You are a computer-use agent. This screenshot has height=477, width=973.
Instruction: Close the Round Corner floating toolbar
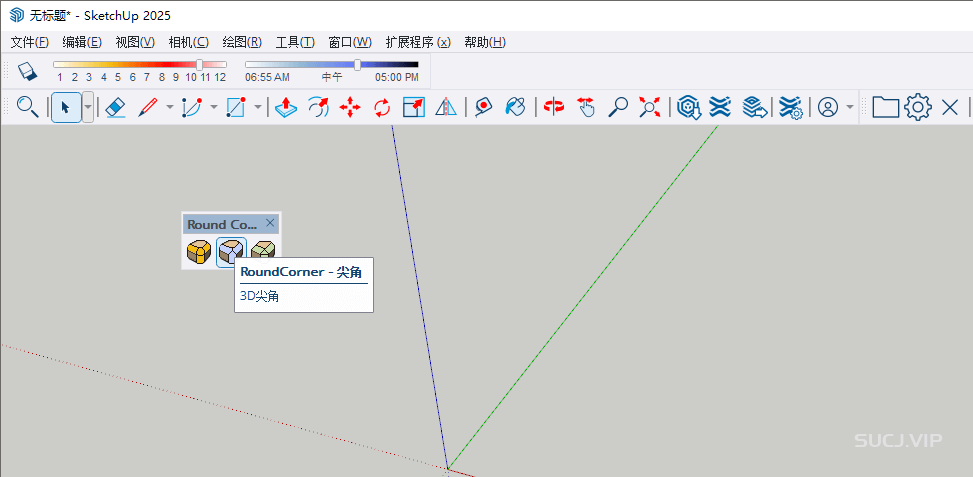[270, 223]
